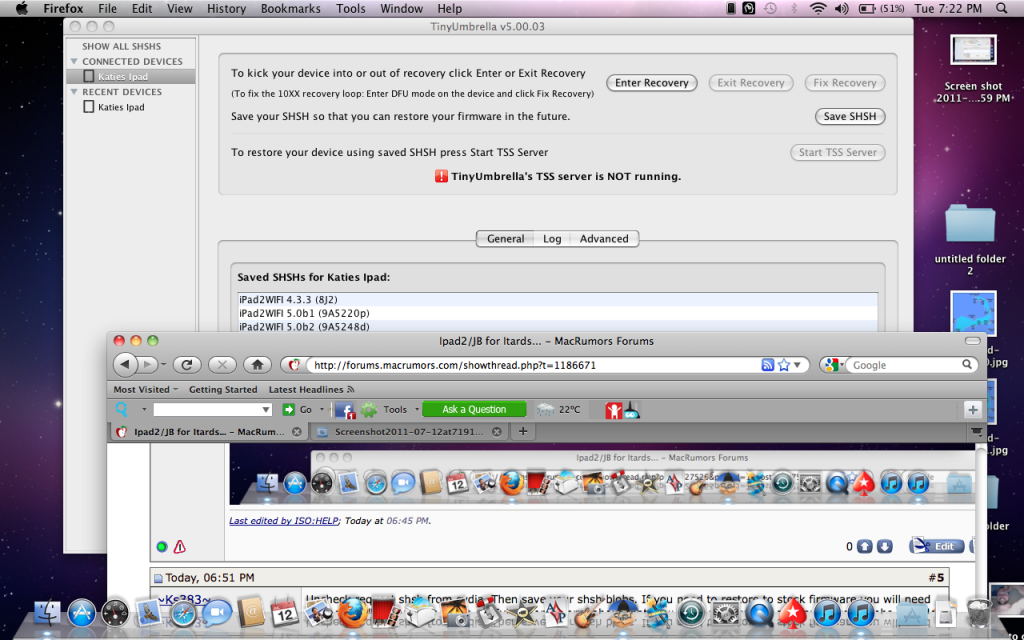Click the Facebook icon in the add-on toolbar
The width and height of the screenshot is (1024, 640).
click(345, 410)
